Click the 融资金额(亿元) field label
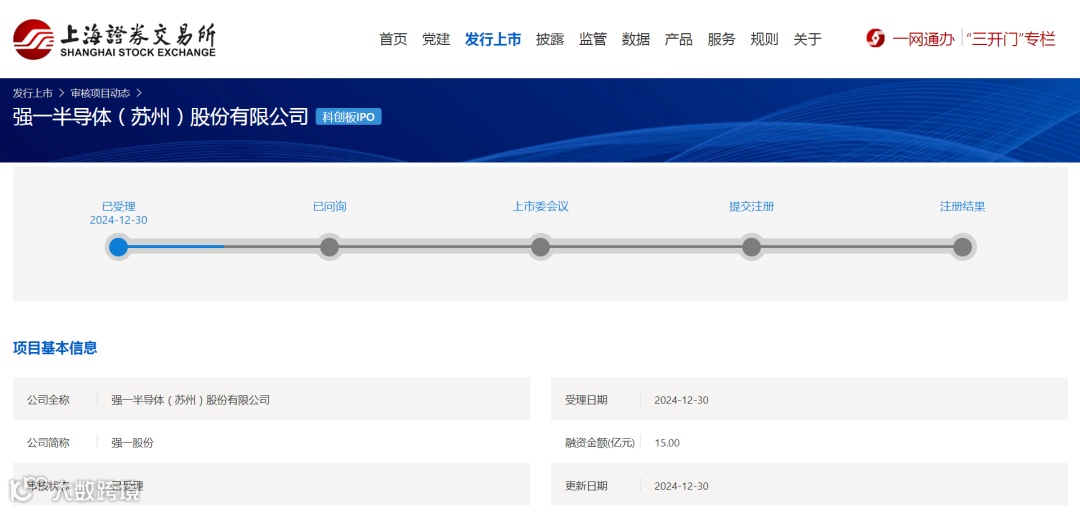The height and width of the screenshot is (510, 1080). click(599, 442)
